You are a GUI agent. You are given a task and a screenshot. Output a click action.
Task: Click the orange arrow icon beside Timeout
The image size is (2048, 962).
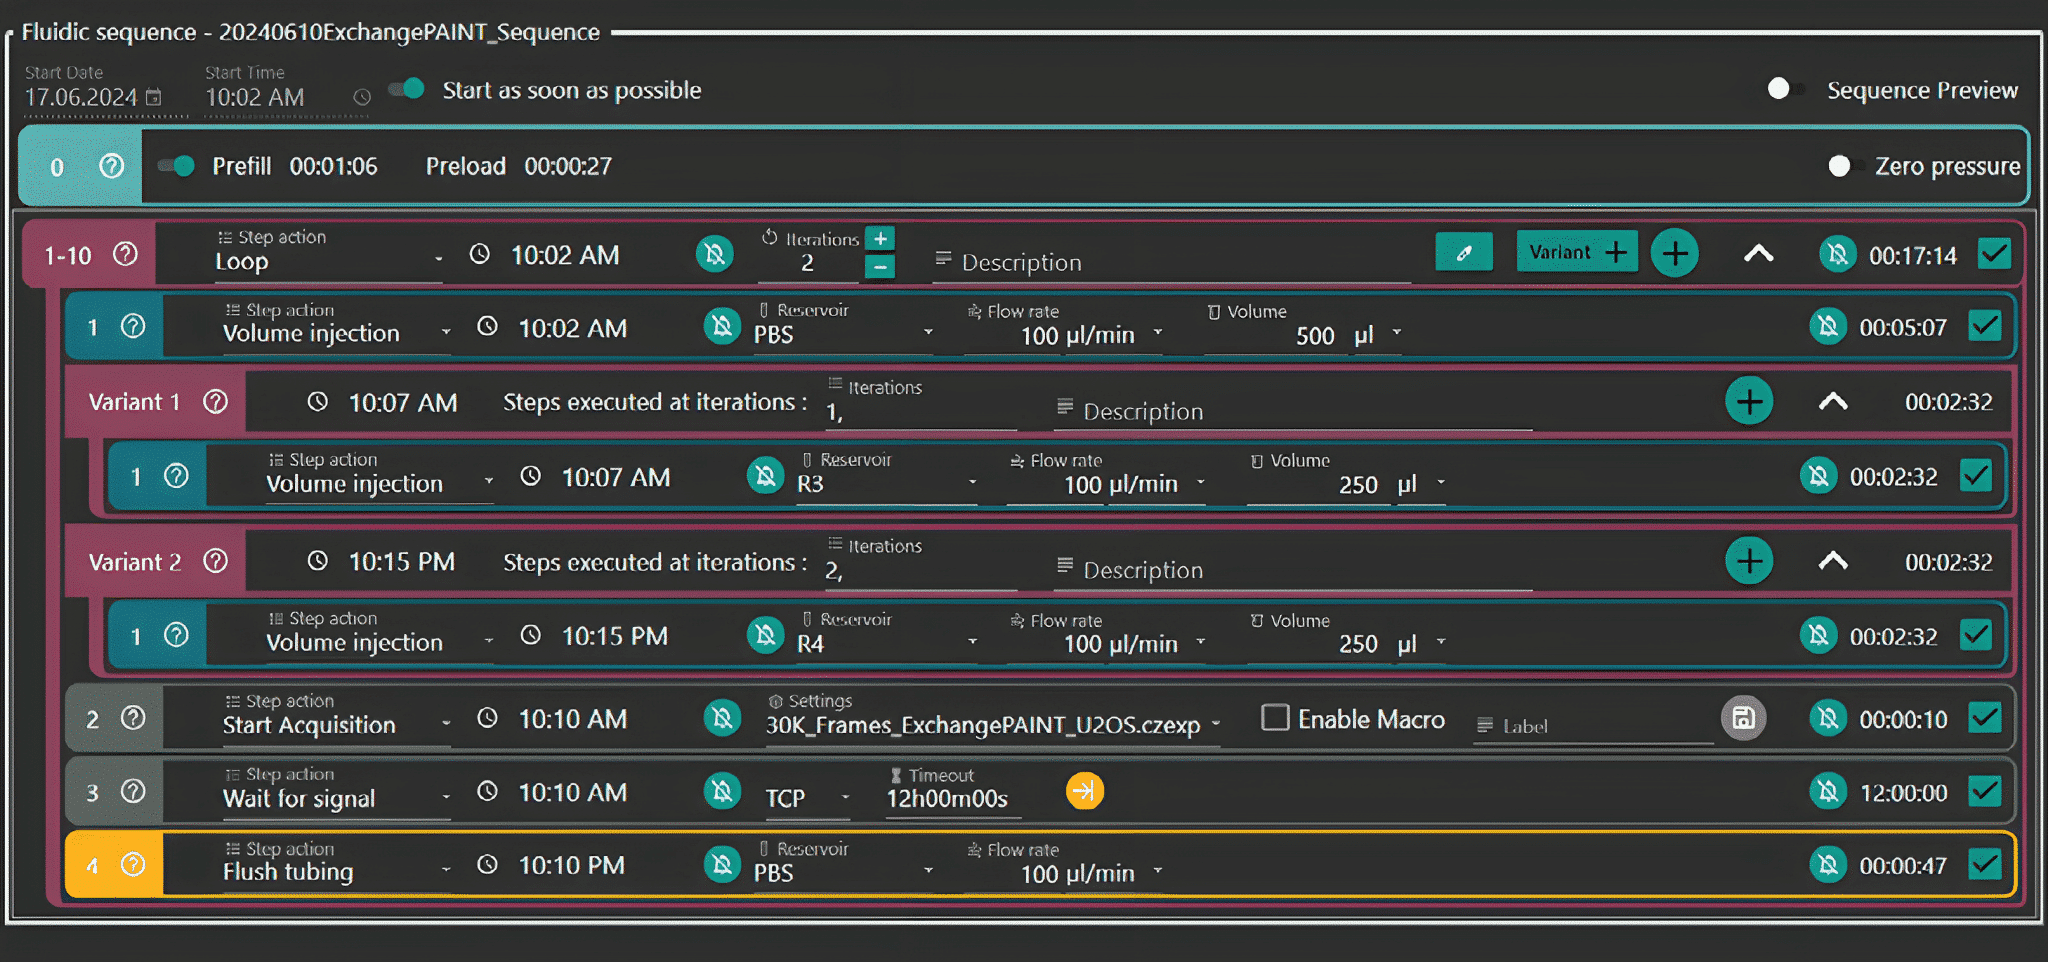click(1084, 791)
